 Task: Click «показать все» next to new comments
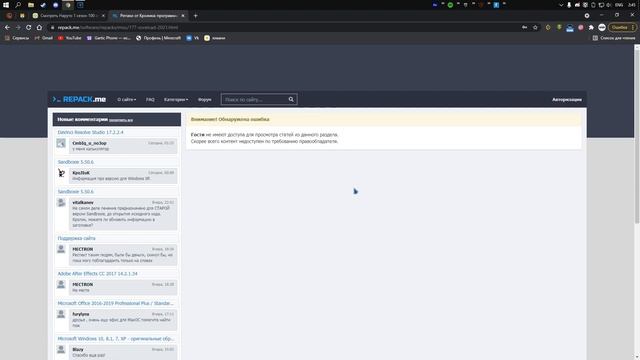121,120
